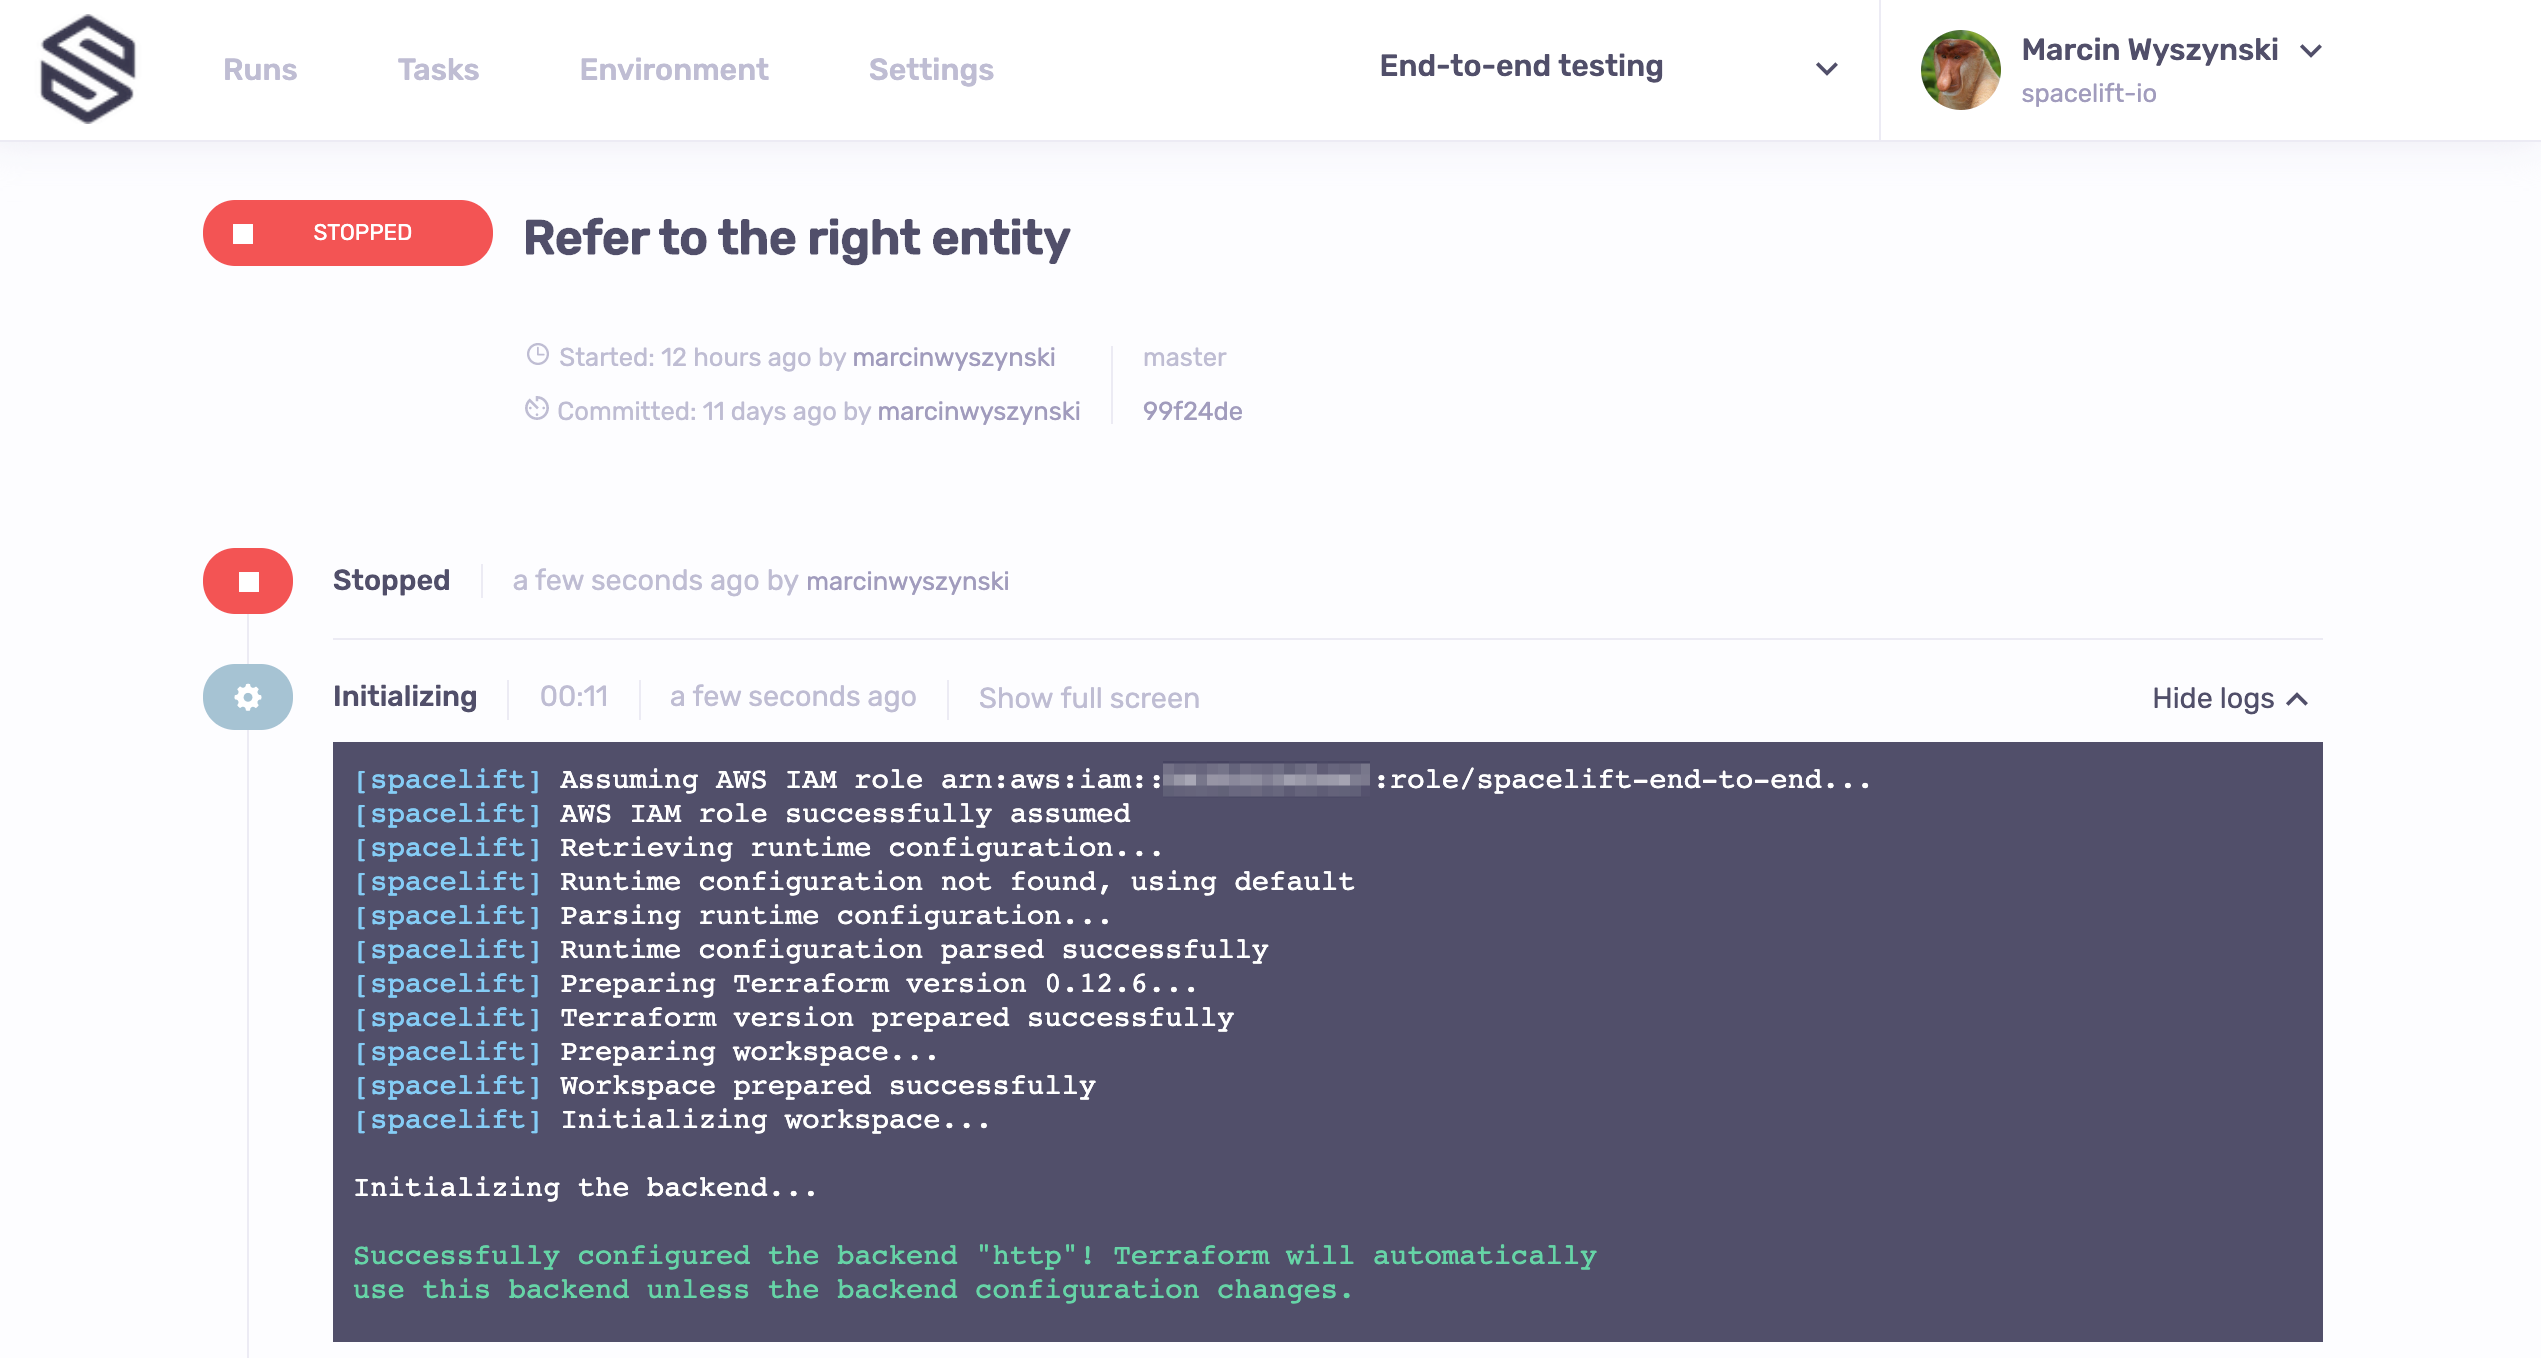Expand the Marcin Wyszynski account menu
Screen dimensions: 2541x1358
point(2311,51)
